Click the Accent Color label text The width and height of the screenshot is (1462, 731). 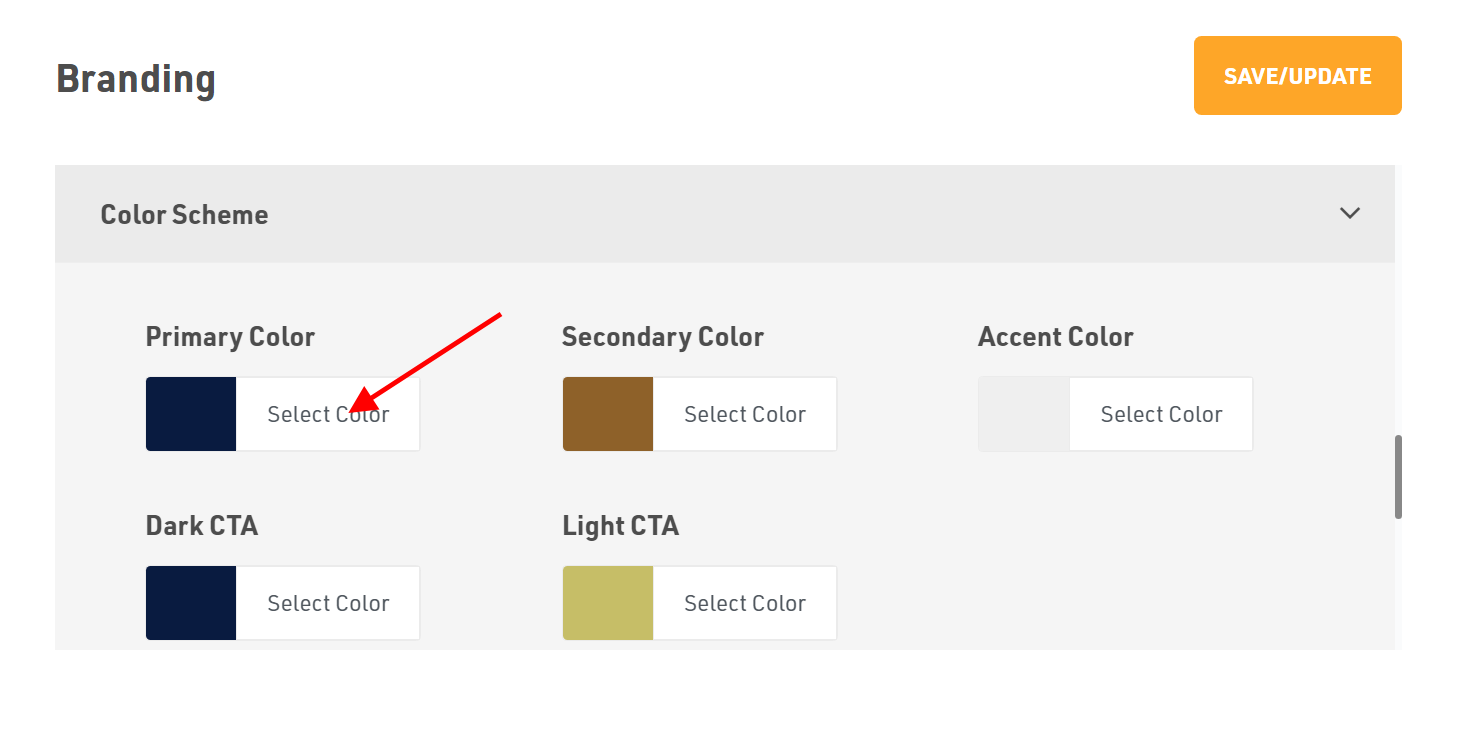[1055, 337]
